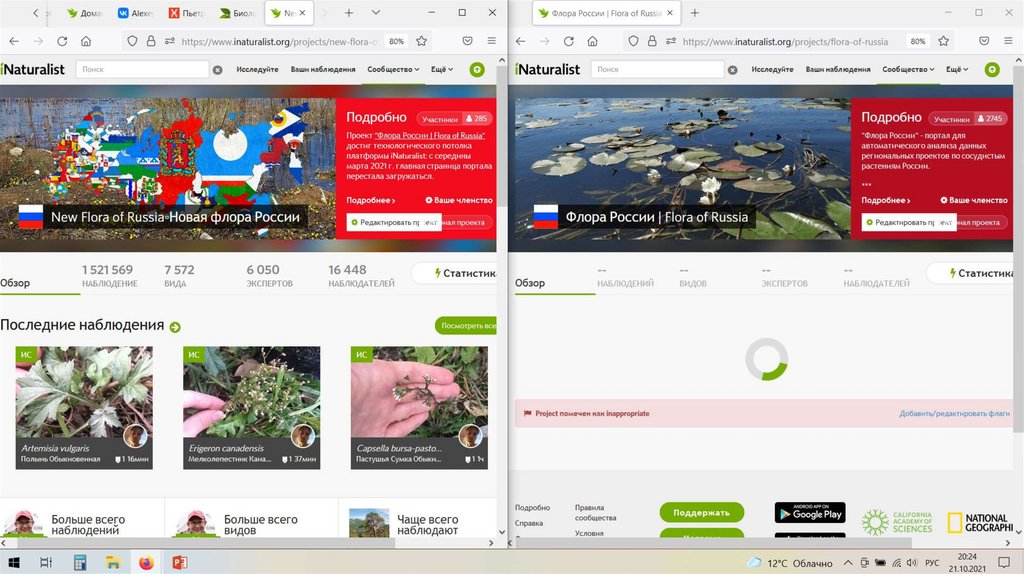Switch to Firefox on the taskbar
The height and width of the screenshot is (574, 1024).
[146, 562]
